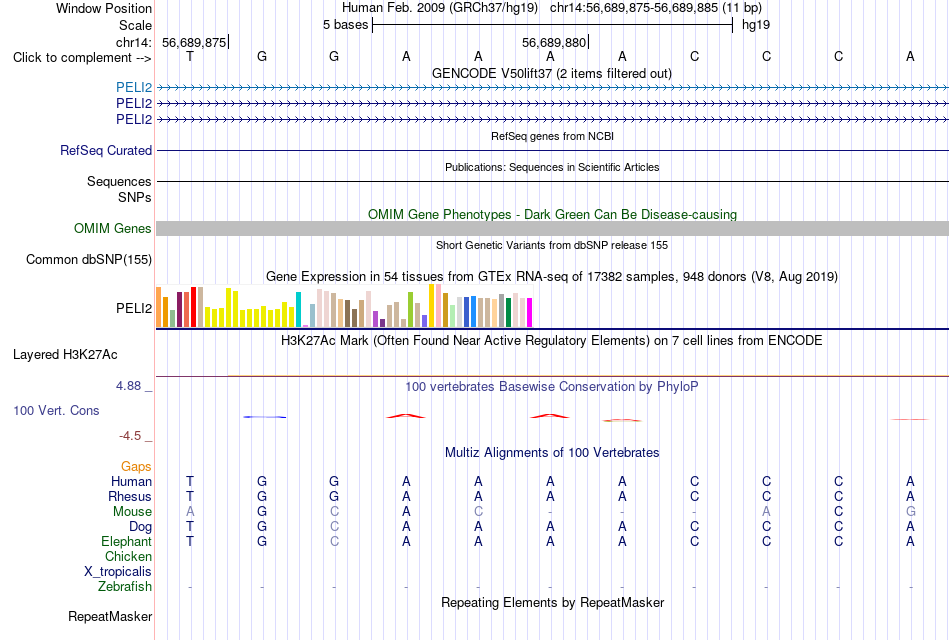Click the 56,689,875 position marker

click(194, 42)
